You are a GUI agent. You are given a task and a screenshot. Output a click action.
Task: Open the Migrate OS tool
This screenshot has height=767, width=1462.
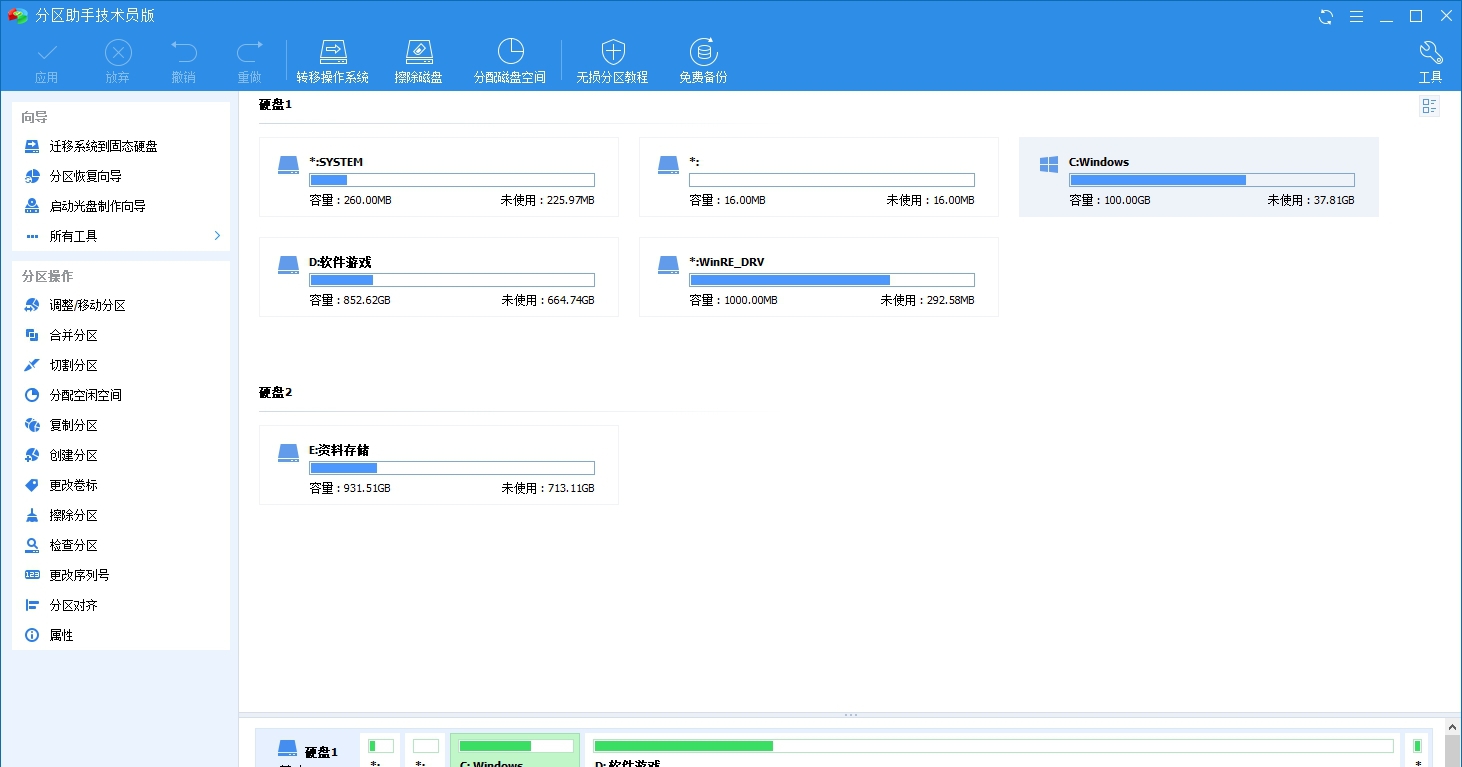pos(333,59)
